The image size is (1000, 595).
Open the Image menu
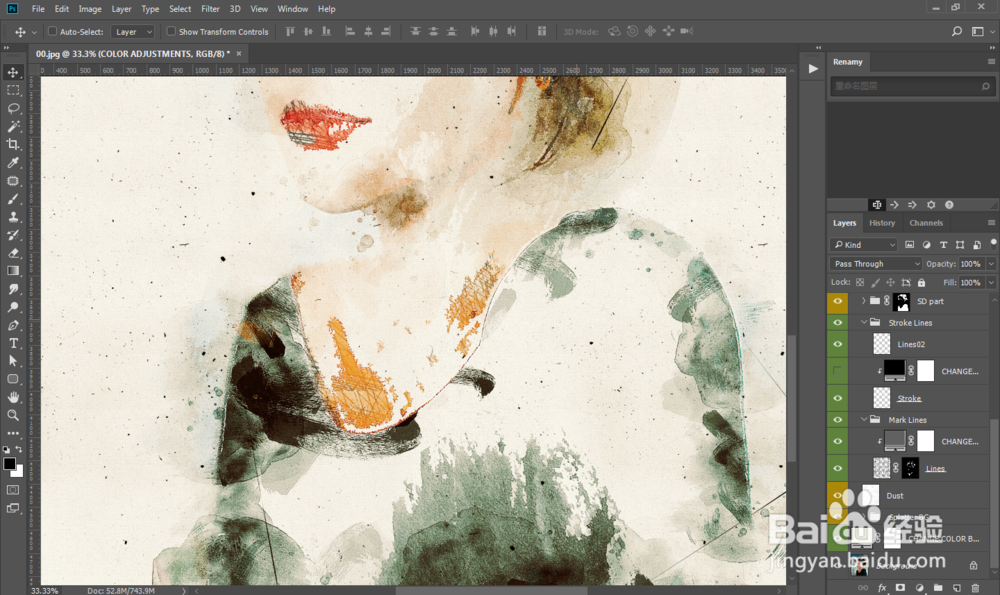coord(90,9)
